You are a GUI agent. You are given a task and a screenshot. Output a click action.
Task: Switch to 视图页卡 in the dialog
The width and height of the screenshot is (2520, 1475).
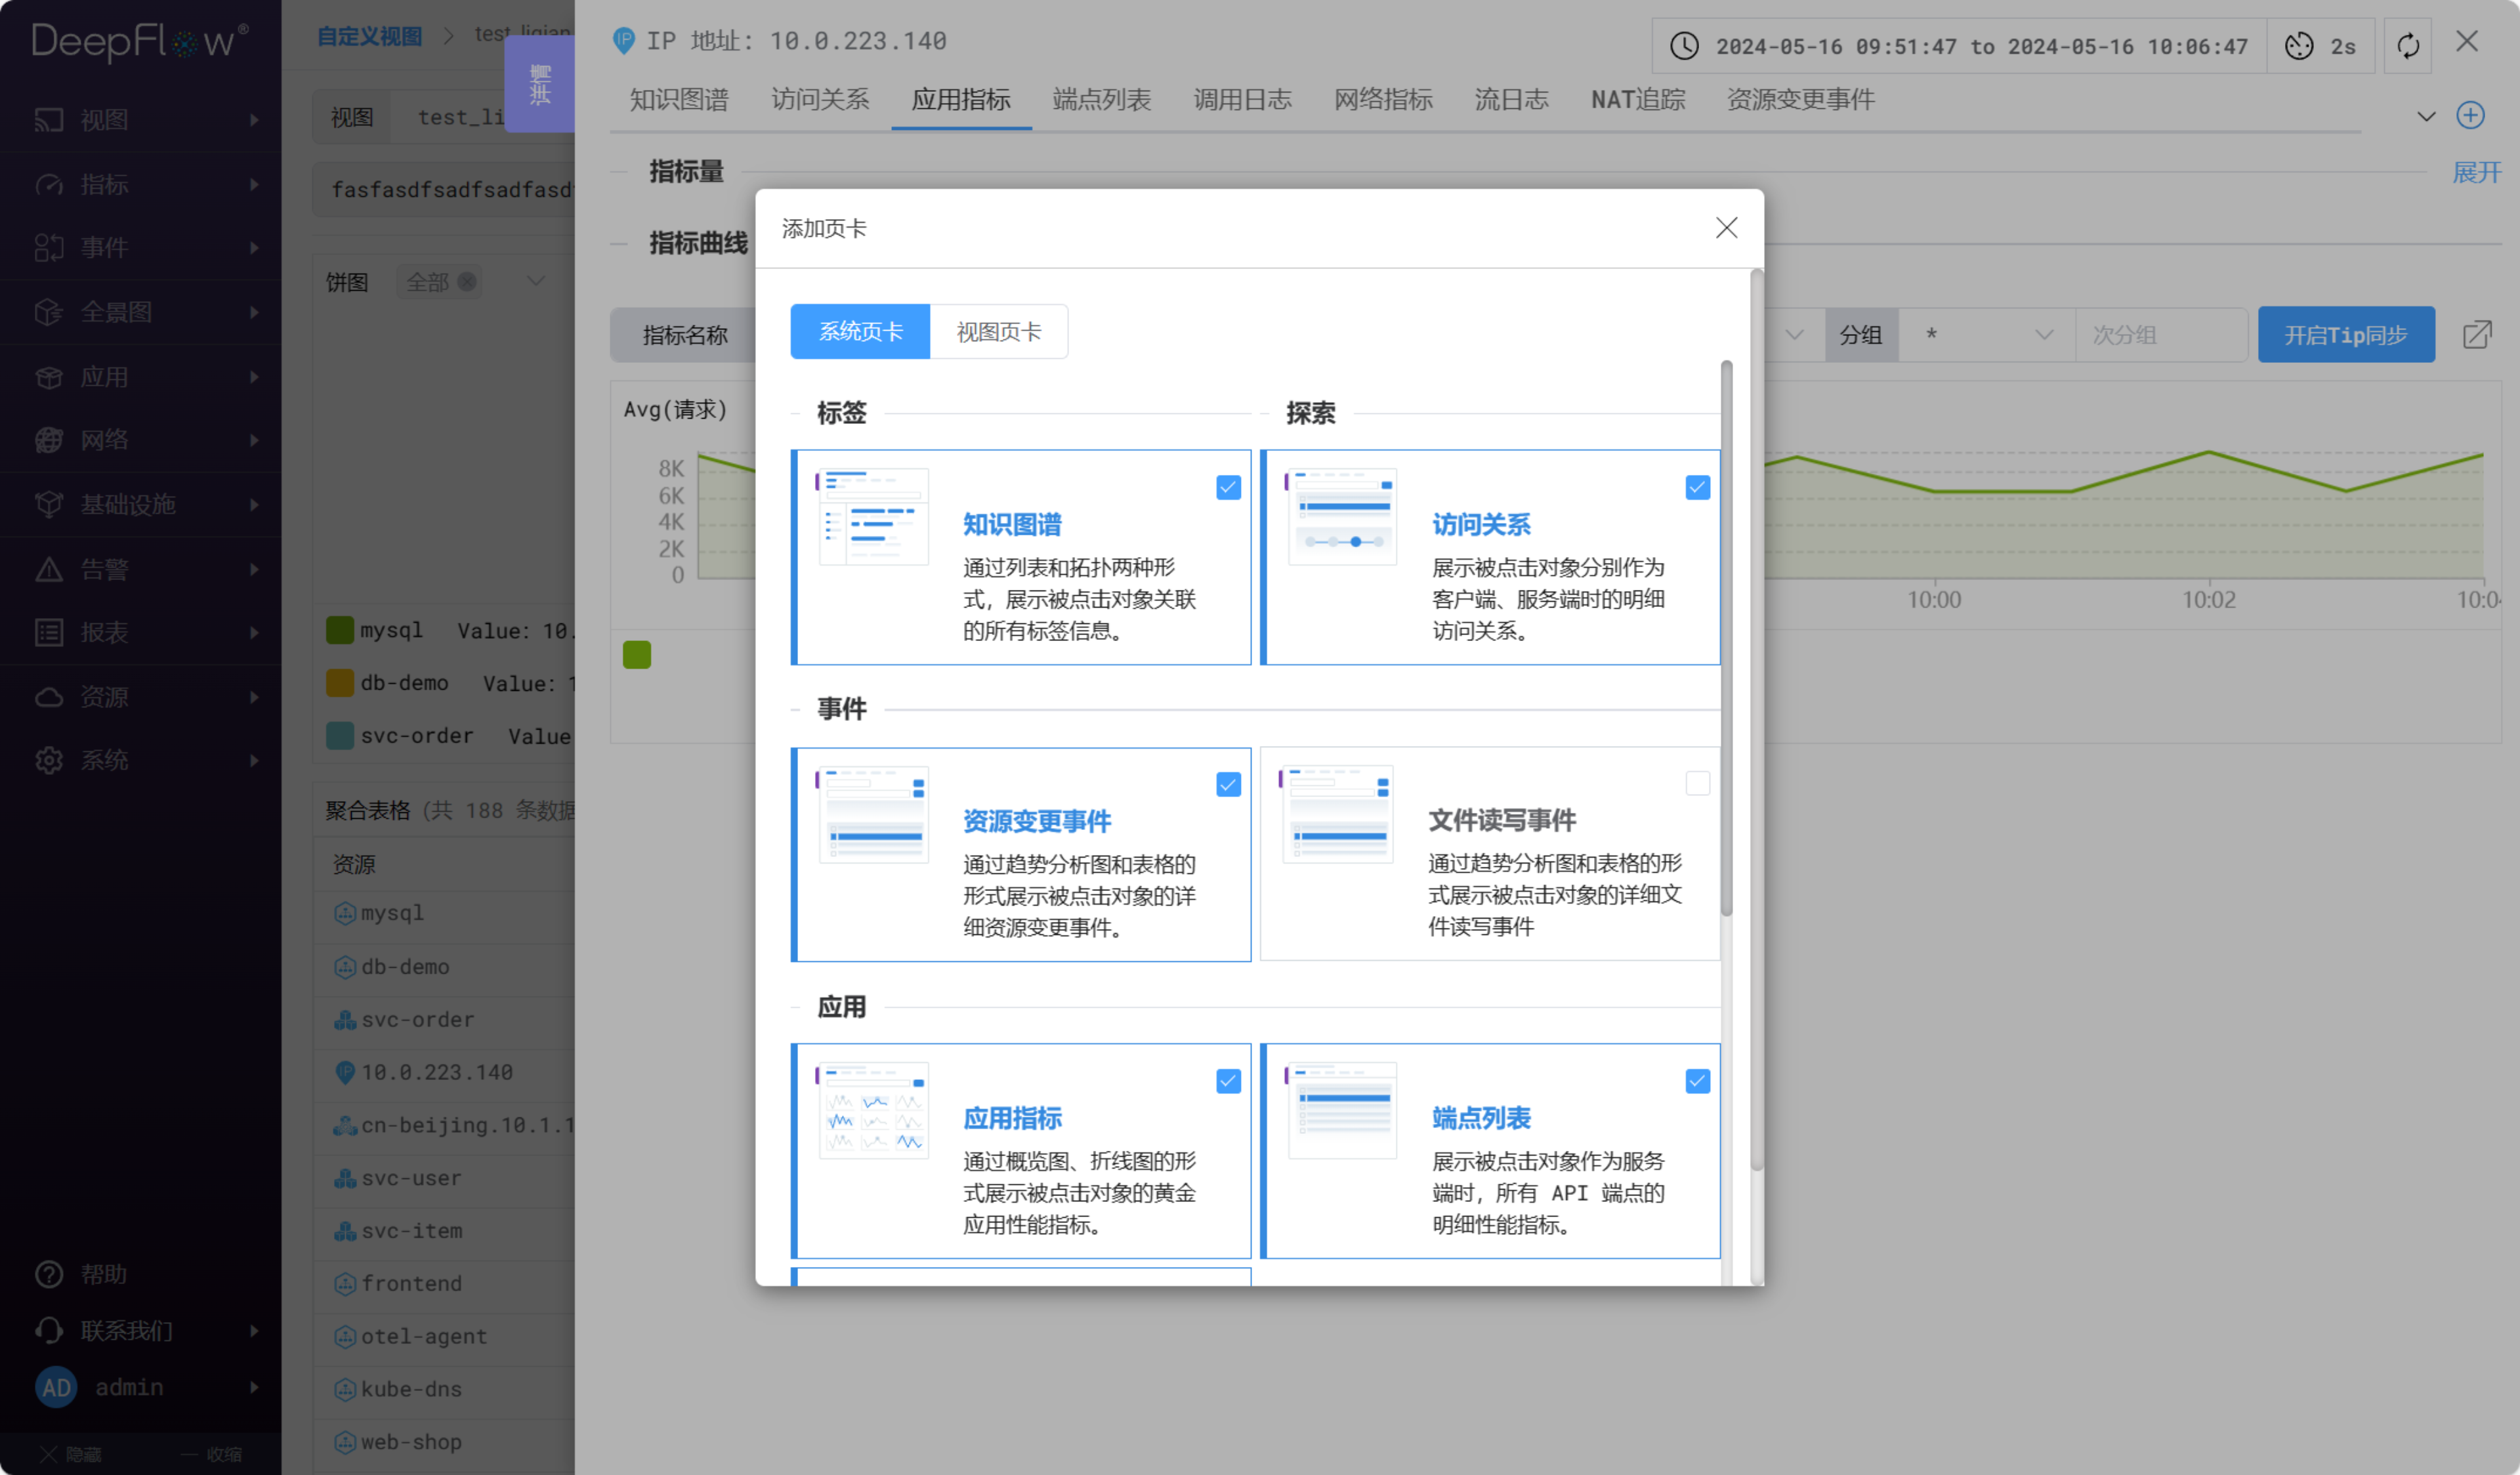click(998, 331)
